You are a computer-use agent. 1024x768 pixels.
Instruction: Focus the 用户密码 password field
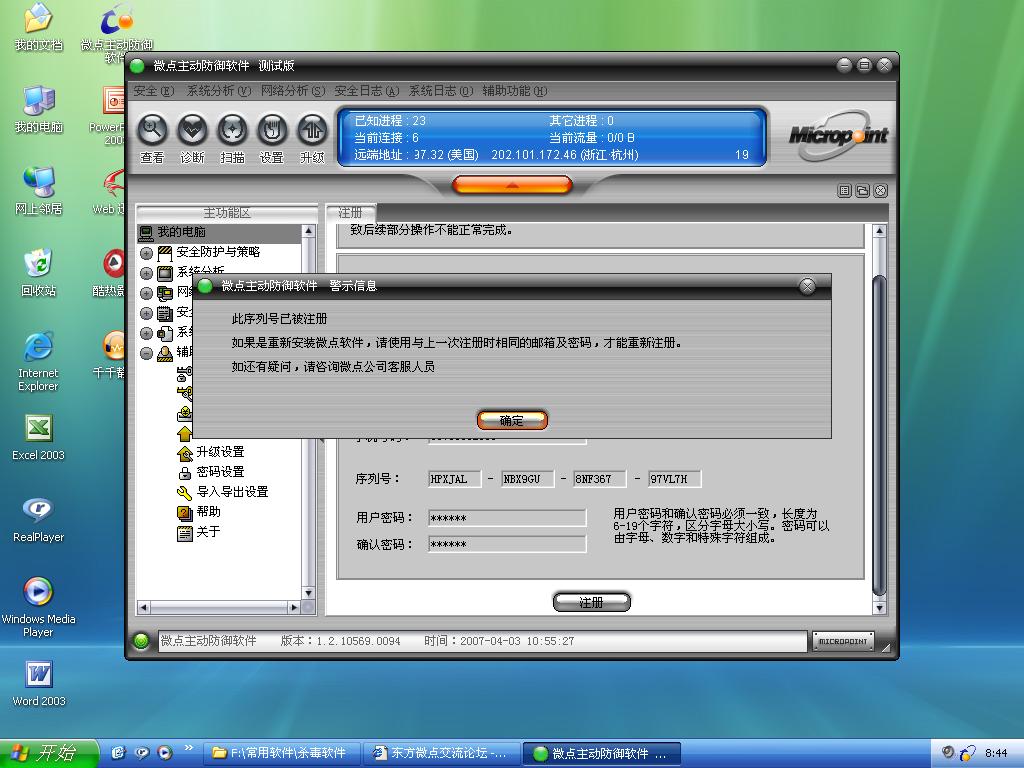(x=507, y=518)
